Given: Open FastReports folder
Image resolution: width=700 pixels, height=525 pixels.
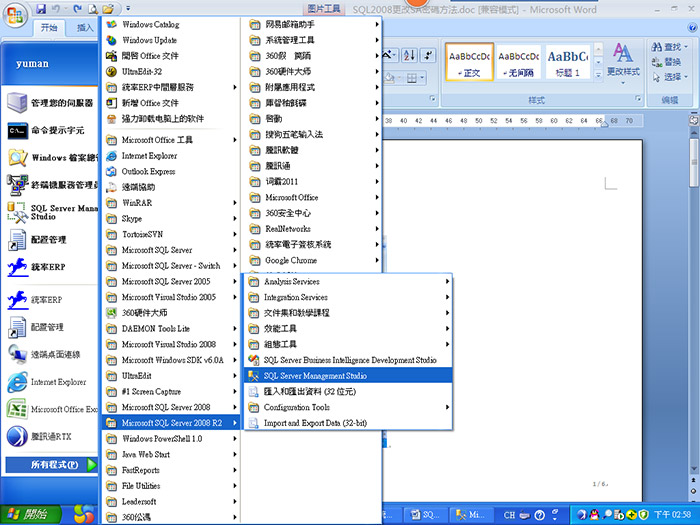Looking at the screenshot, I should coord(171,470).
